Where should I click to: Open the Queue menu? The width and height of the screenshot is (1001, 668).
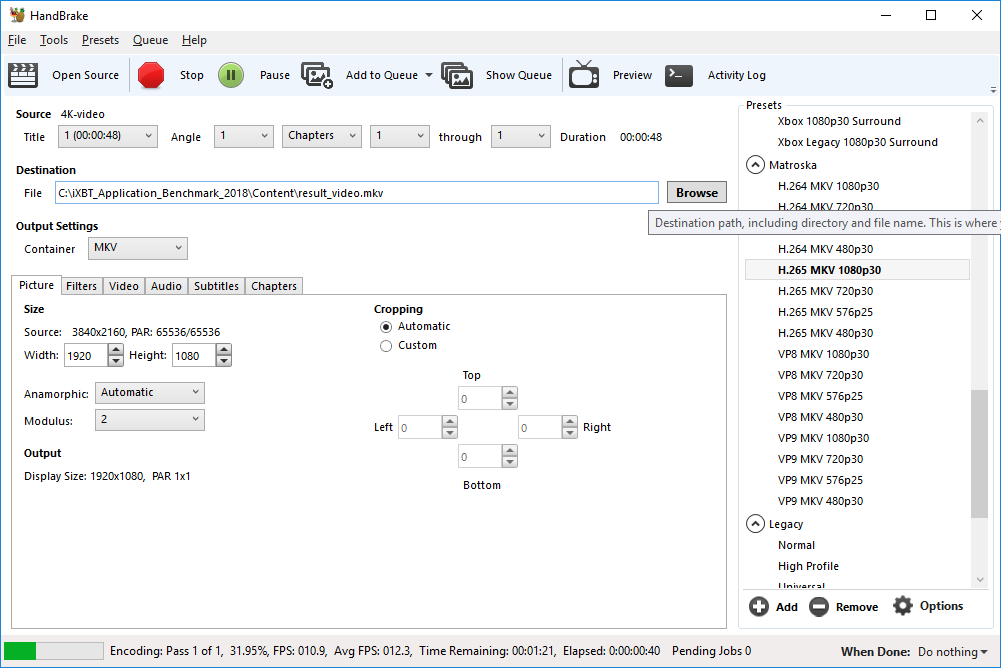(151, 40)
